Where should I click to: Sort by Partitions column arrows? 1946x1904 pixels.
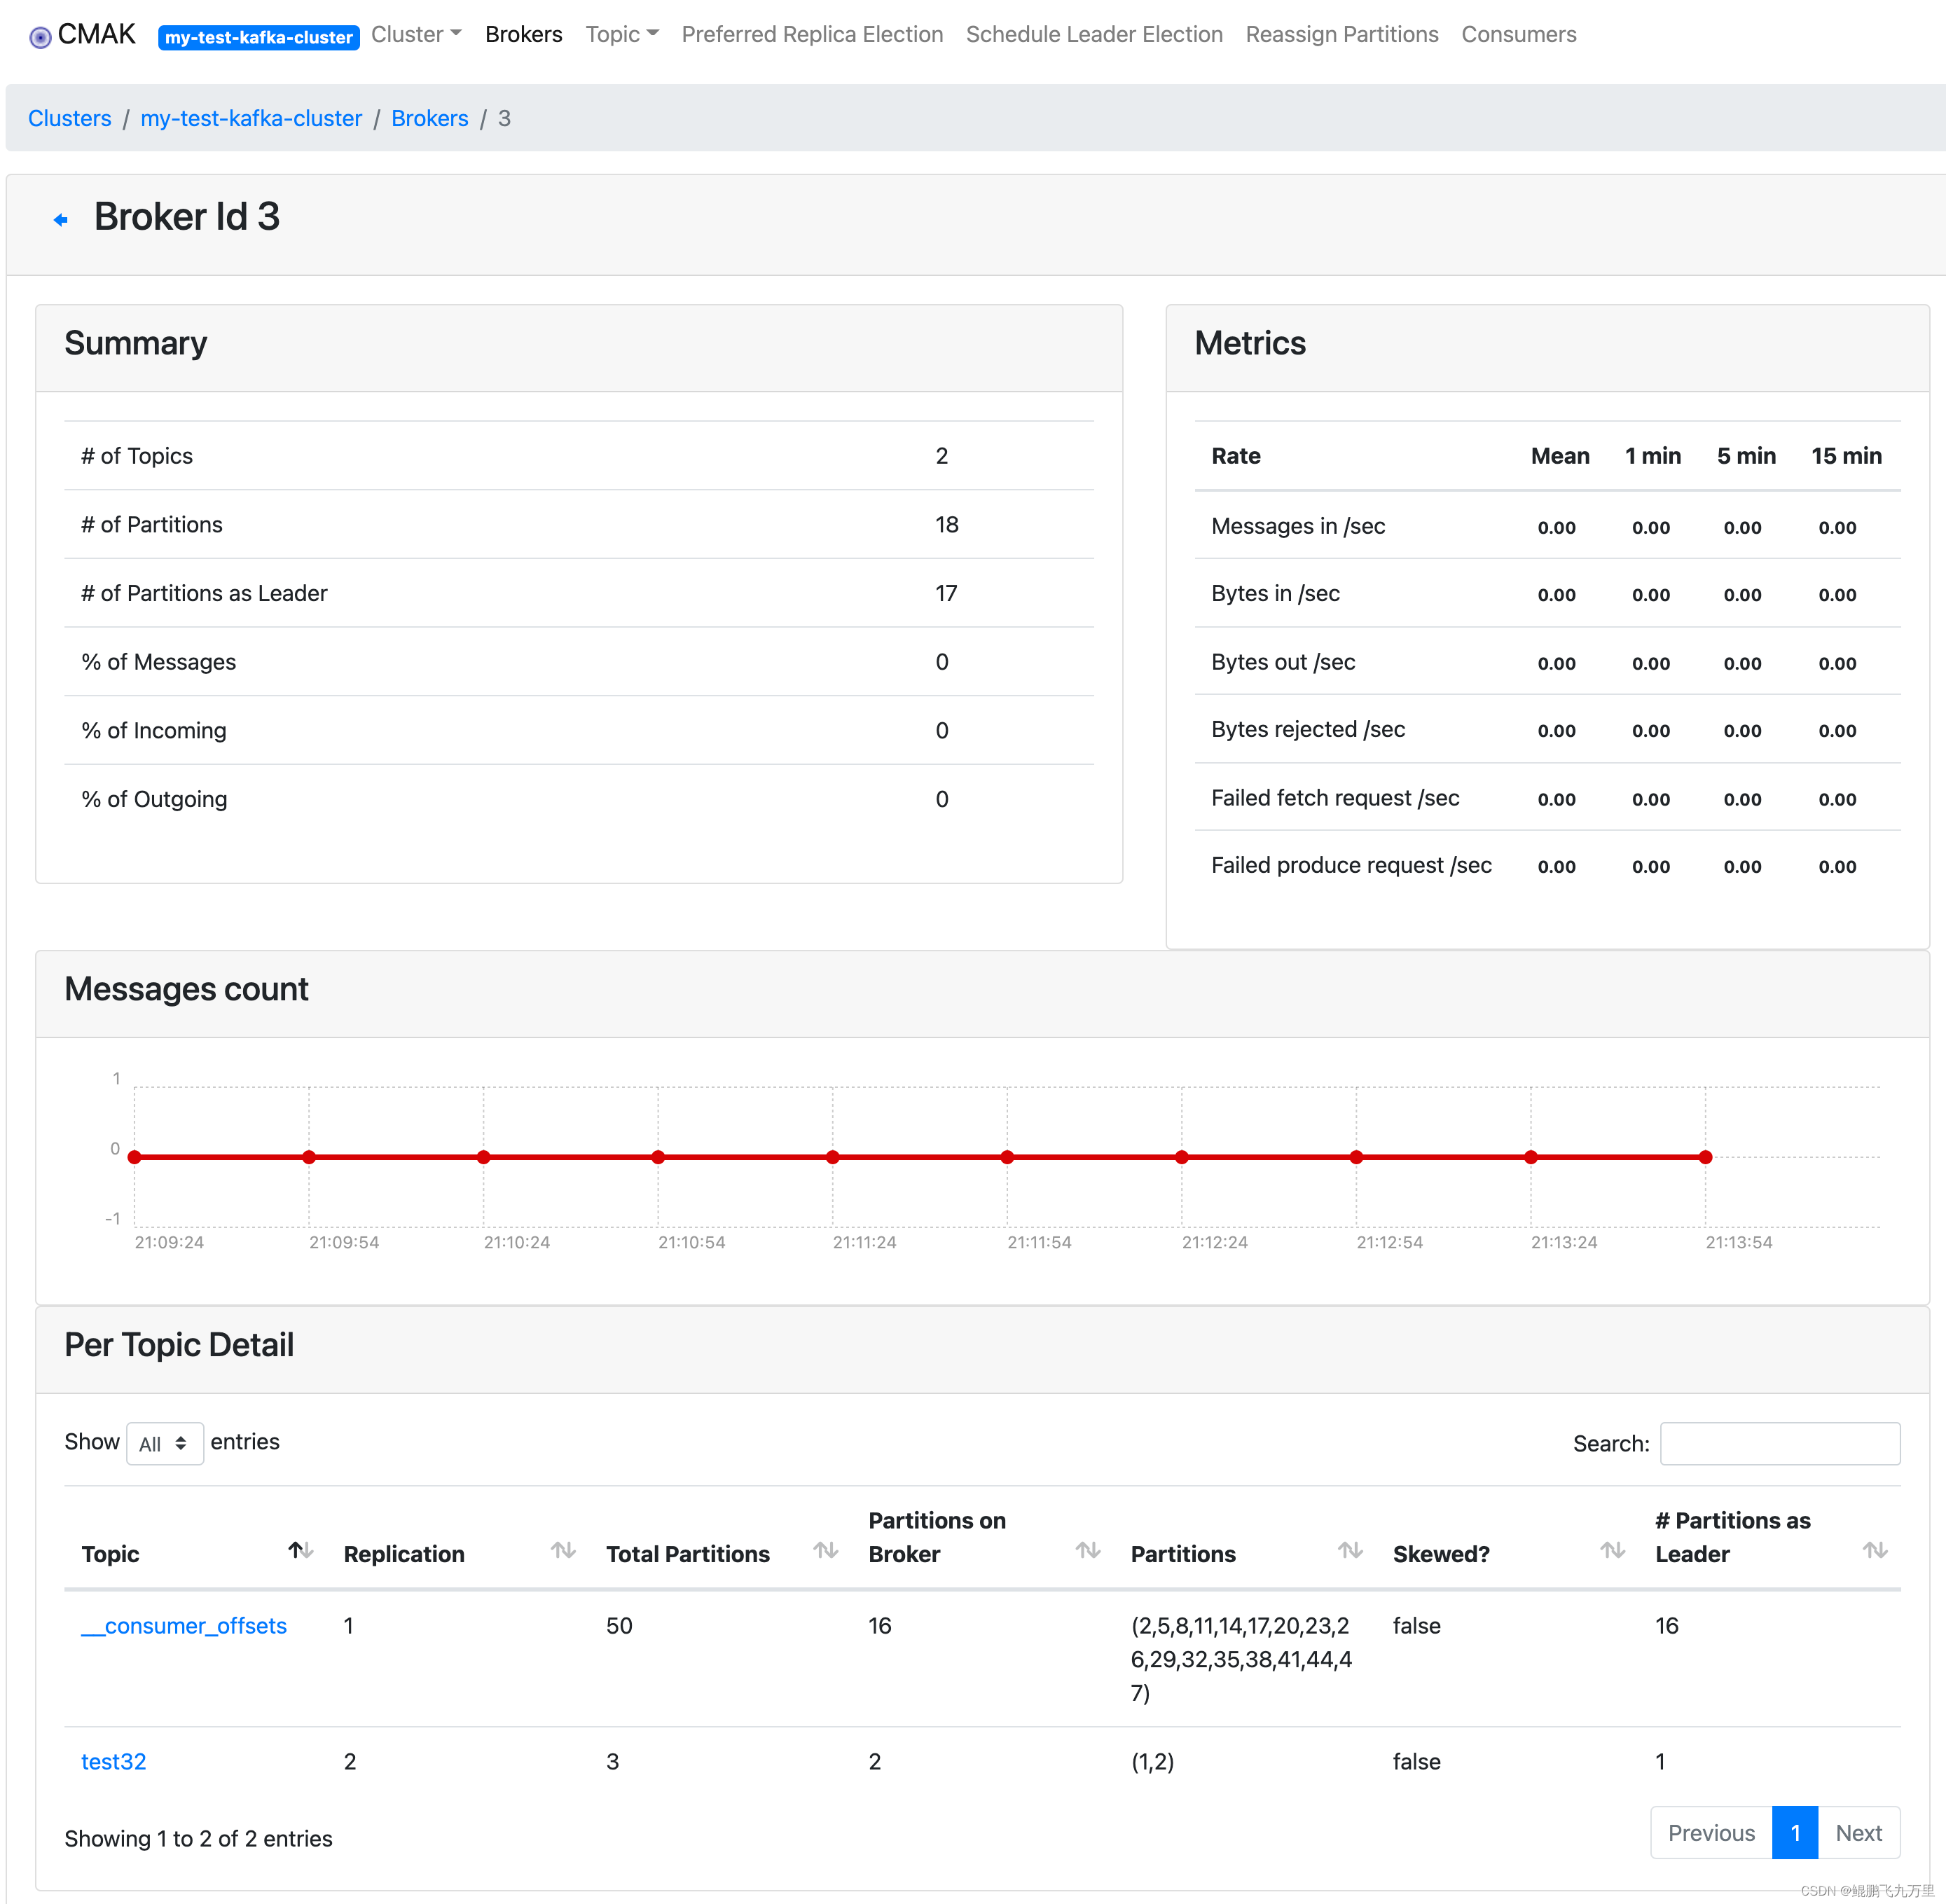click(1350, 1550)
